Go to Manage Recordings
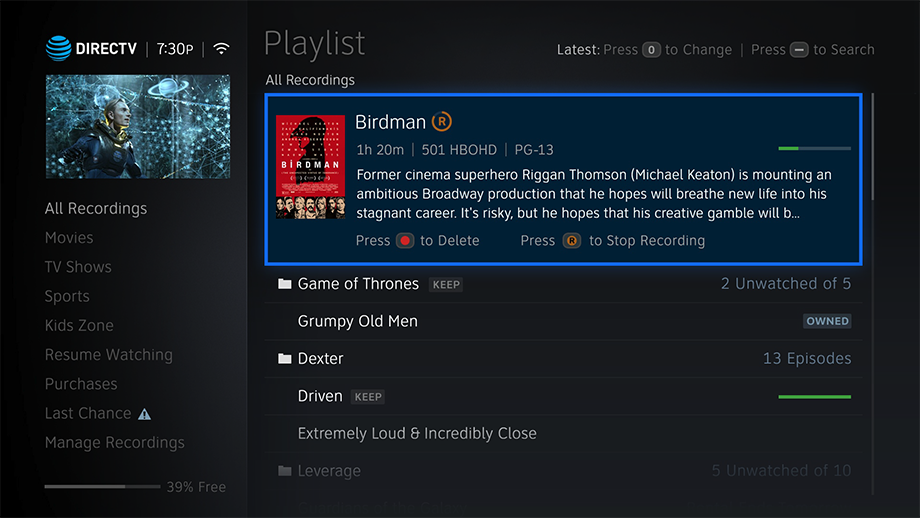920x518 pixels. [x=114, y=443]
